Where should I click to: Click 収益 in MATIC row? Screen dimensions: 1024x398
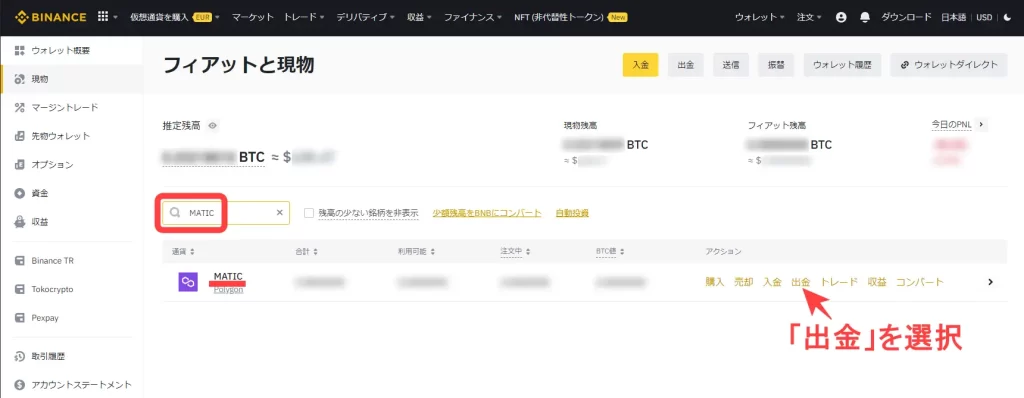877,282
